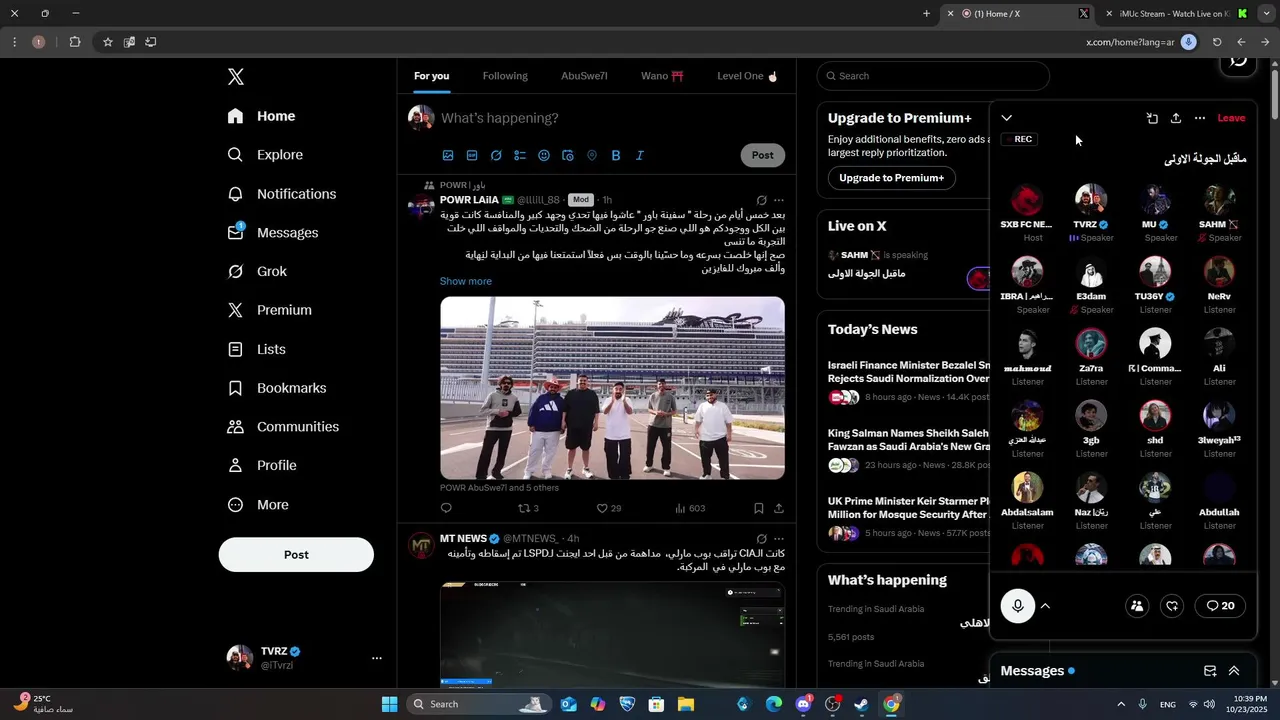This screenshot has height=720, width=1280.
Task: Open emoji picker in composer
Action: (x=544, y=155)
